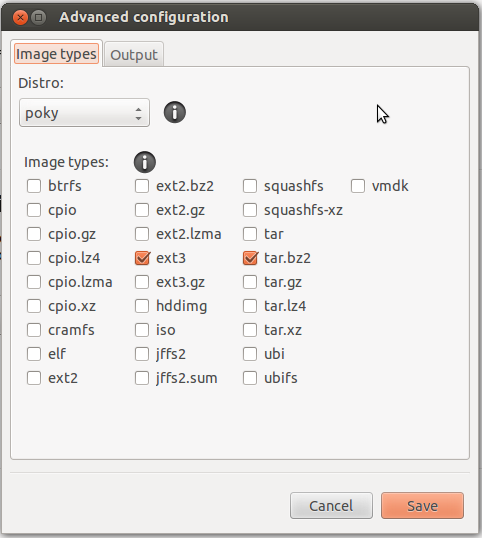This screenshot has height=538, width=482.
Task: Click the info icon beside Image types label
Action: tap(145, 162)
